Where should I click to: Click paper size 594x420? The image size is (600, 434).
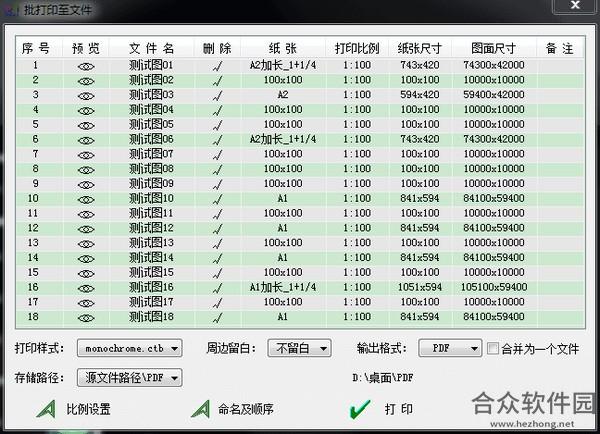(420, 95)
